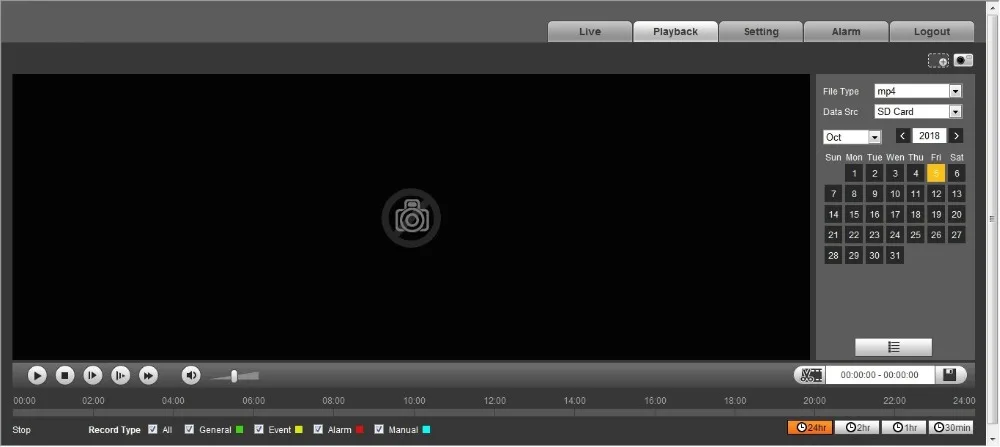Select October 20 in the calendar
The image size is (1000, 447).
click(956, 214)
